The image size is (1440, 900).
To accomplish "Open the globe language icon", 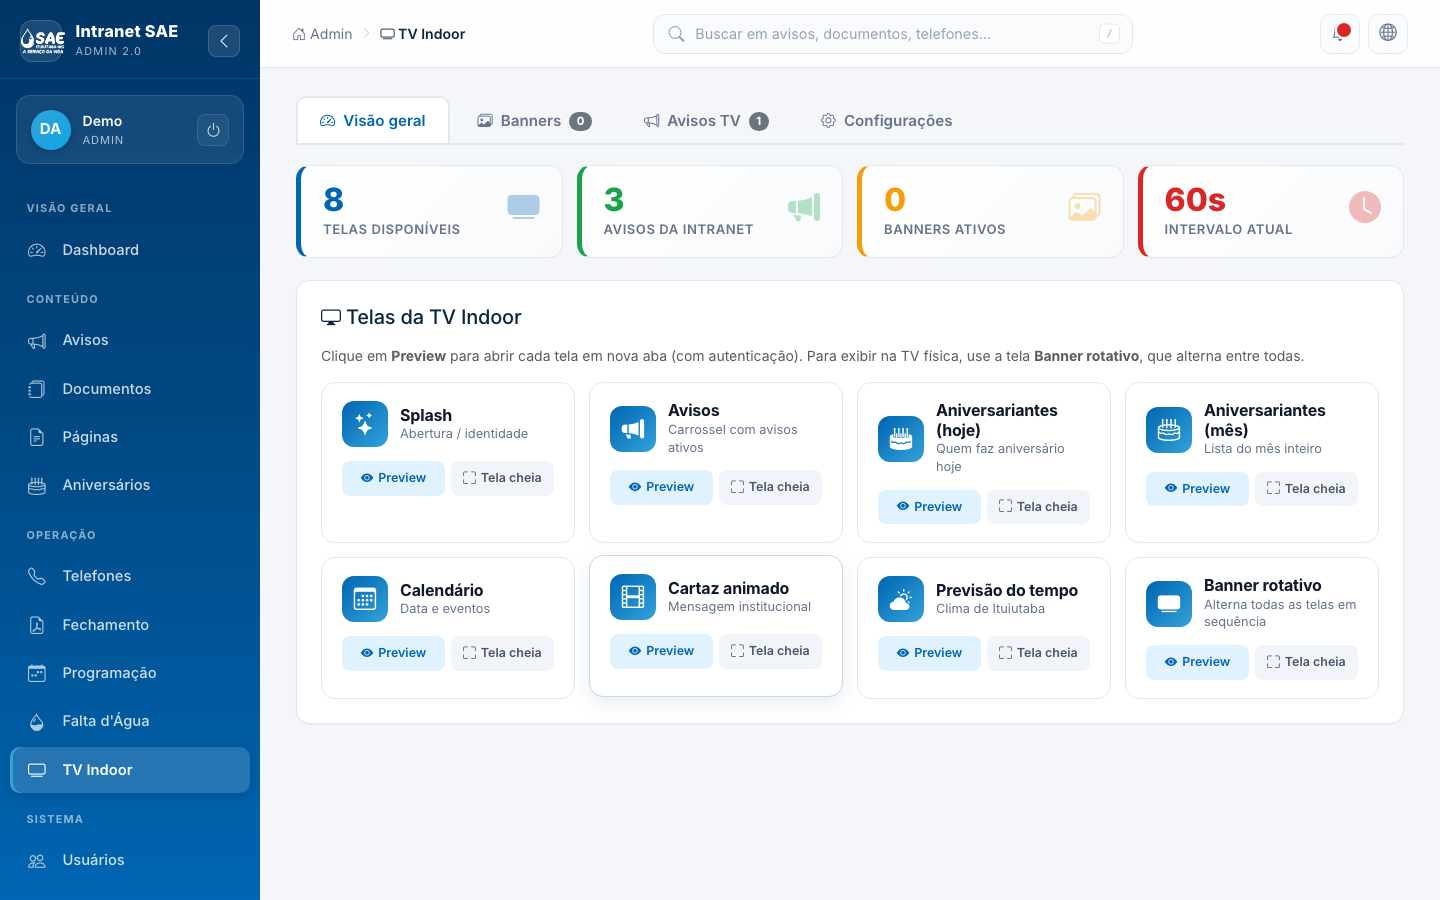I will click(x=1388, y=34).
